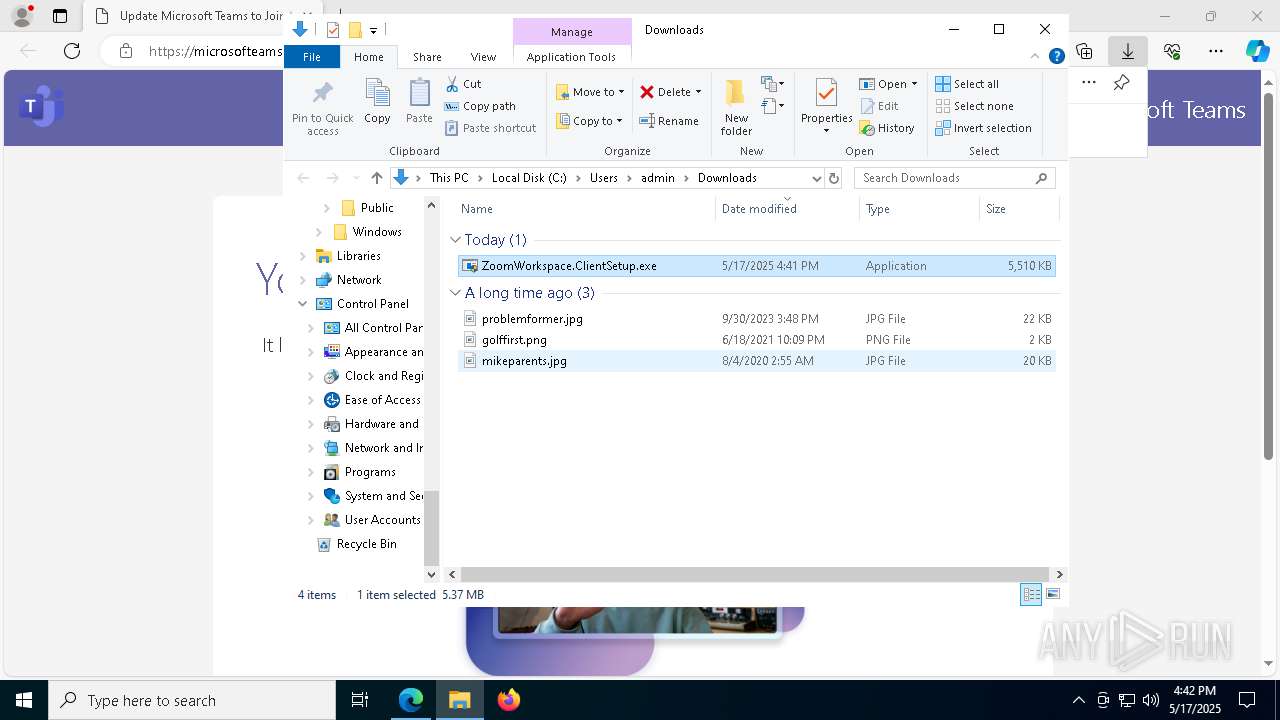Sort by the Date modified column header
This screenshot has width=1280, height=720.
[788, 209]
